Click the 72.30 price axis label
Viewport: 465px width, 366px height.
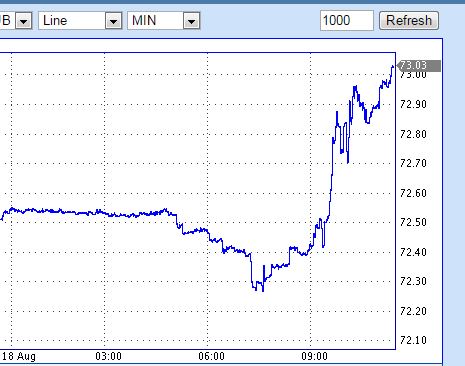tap(413, 281)
